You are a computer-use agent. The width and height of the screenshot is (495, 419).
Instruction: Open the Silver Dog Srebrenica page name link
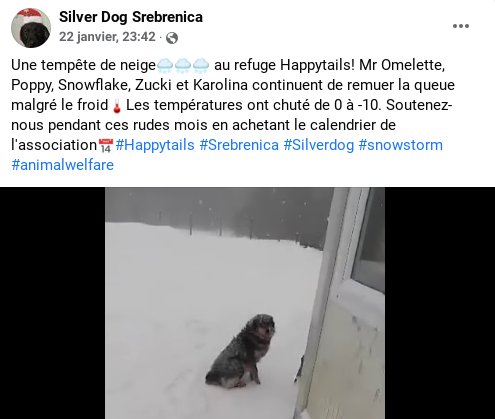[x=131, y=17]
